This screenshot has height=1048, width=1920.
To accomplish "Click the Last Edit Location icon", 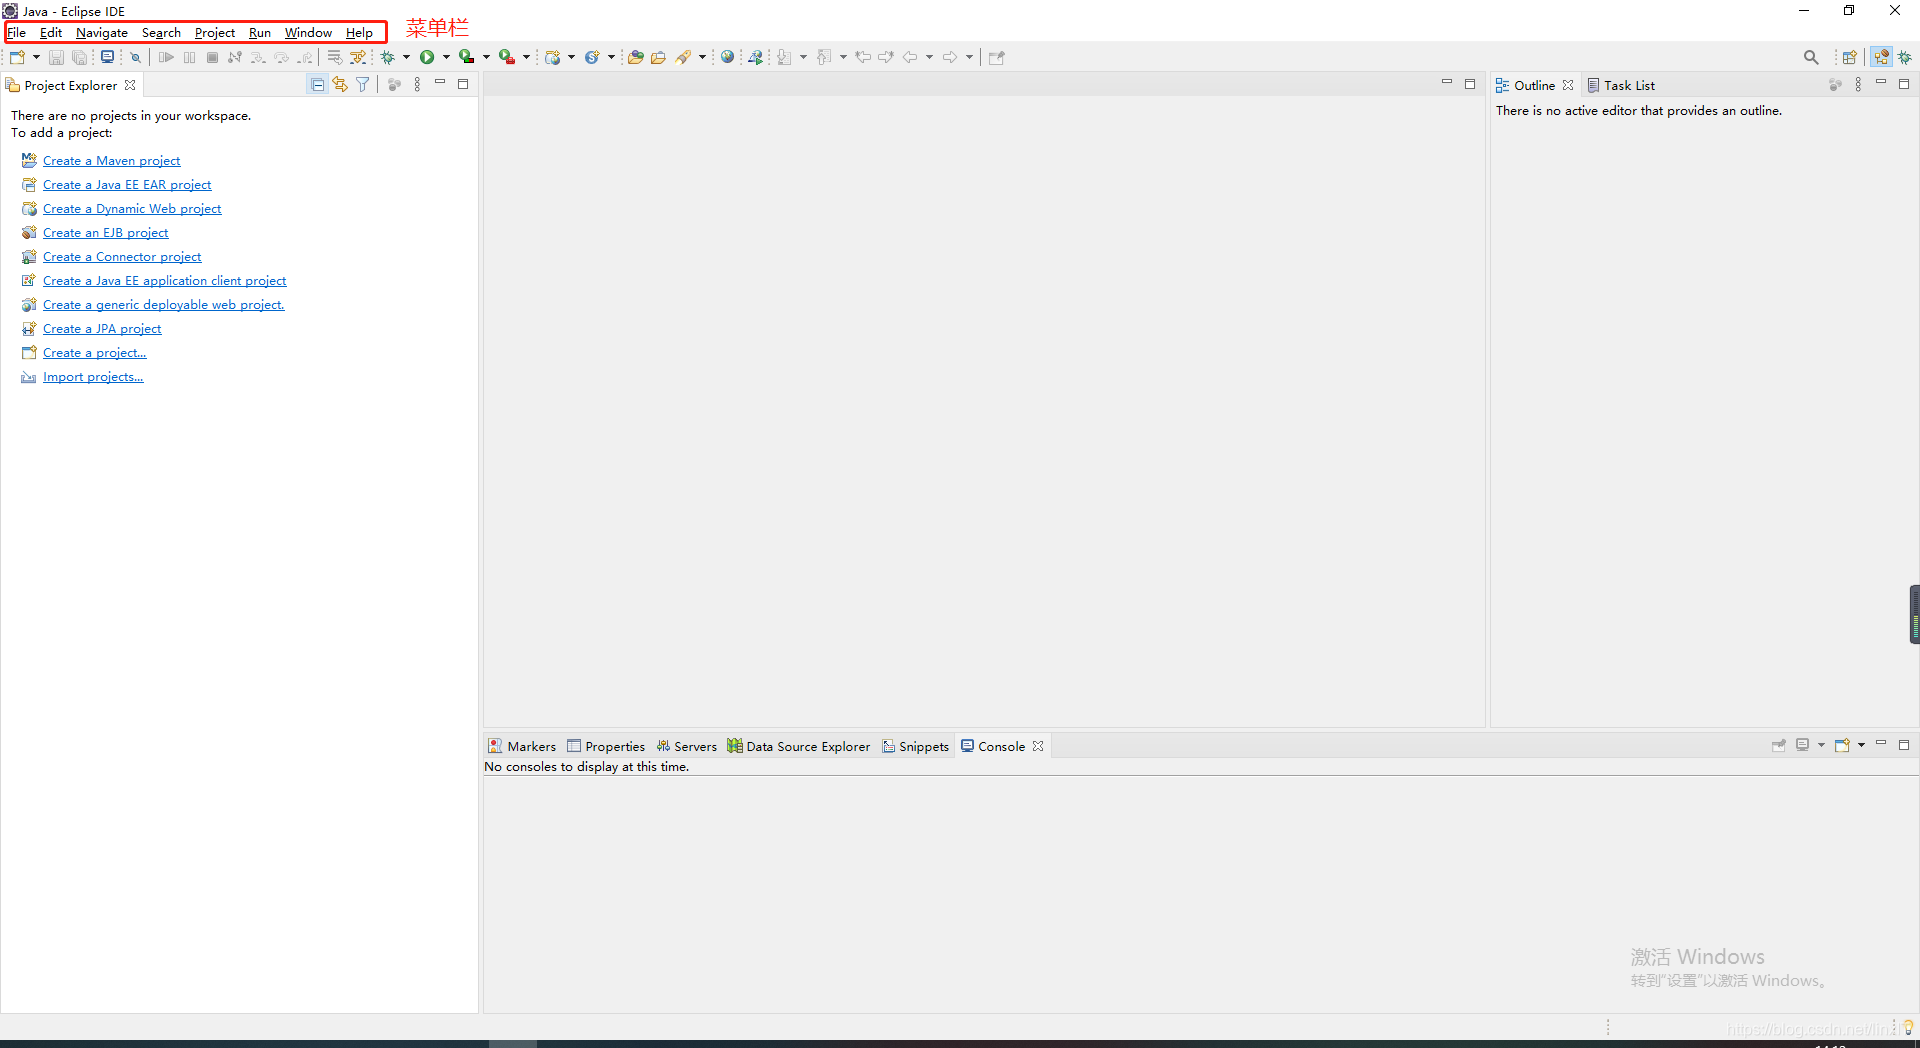I will pos(863,57).
